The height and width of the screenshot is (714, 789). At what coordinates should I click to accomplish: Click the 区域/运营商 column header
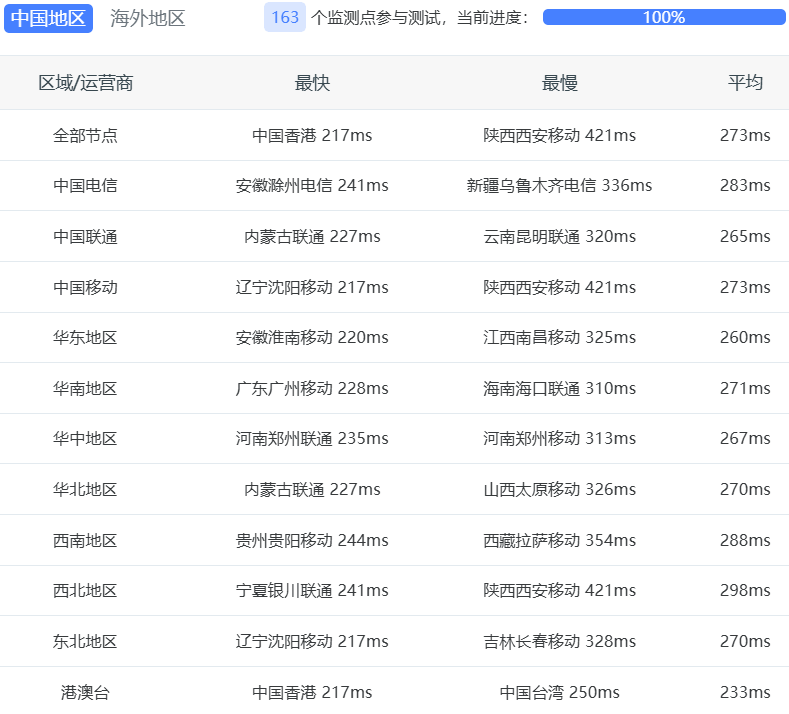point(86,83)
